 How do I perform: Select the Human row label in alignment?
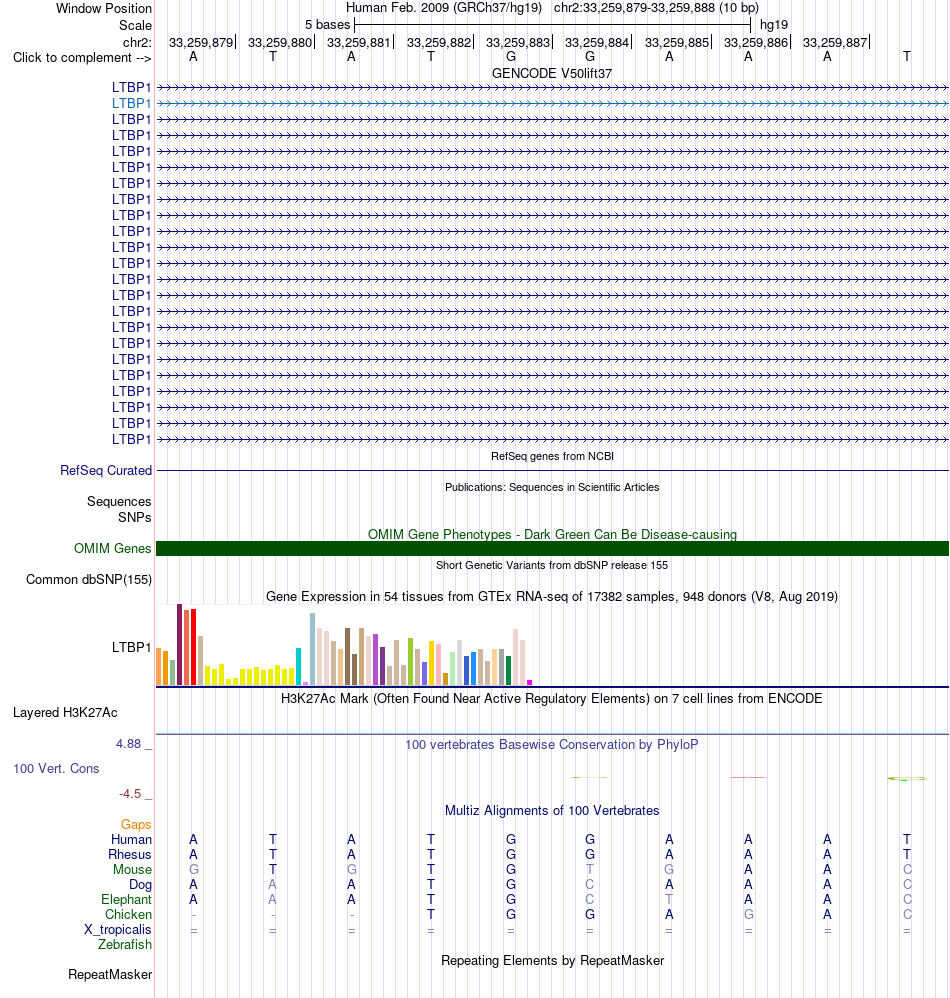click(x=132, y=840)
